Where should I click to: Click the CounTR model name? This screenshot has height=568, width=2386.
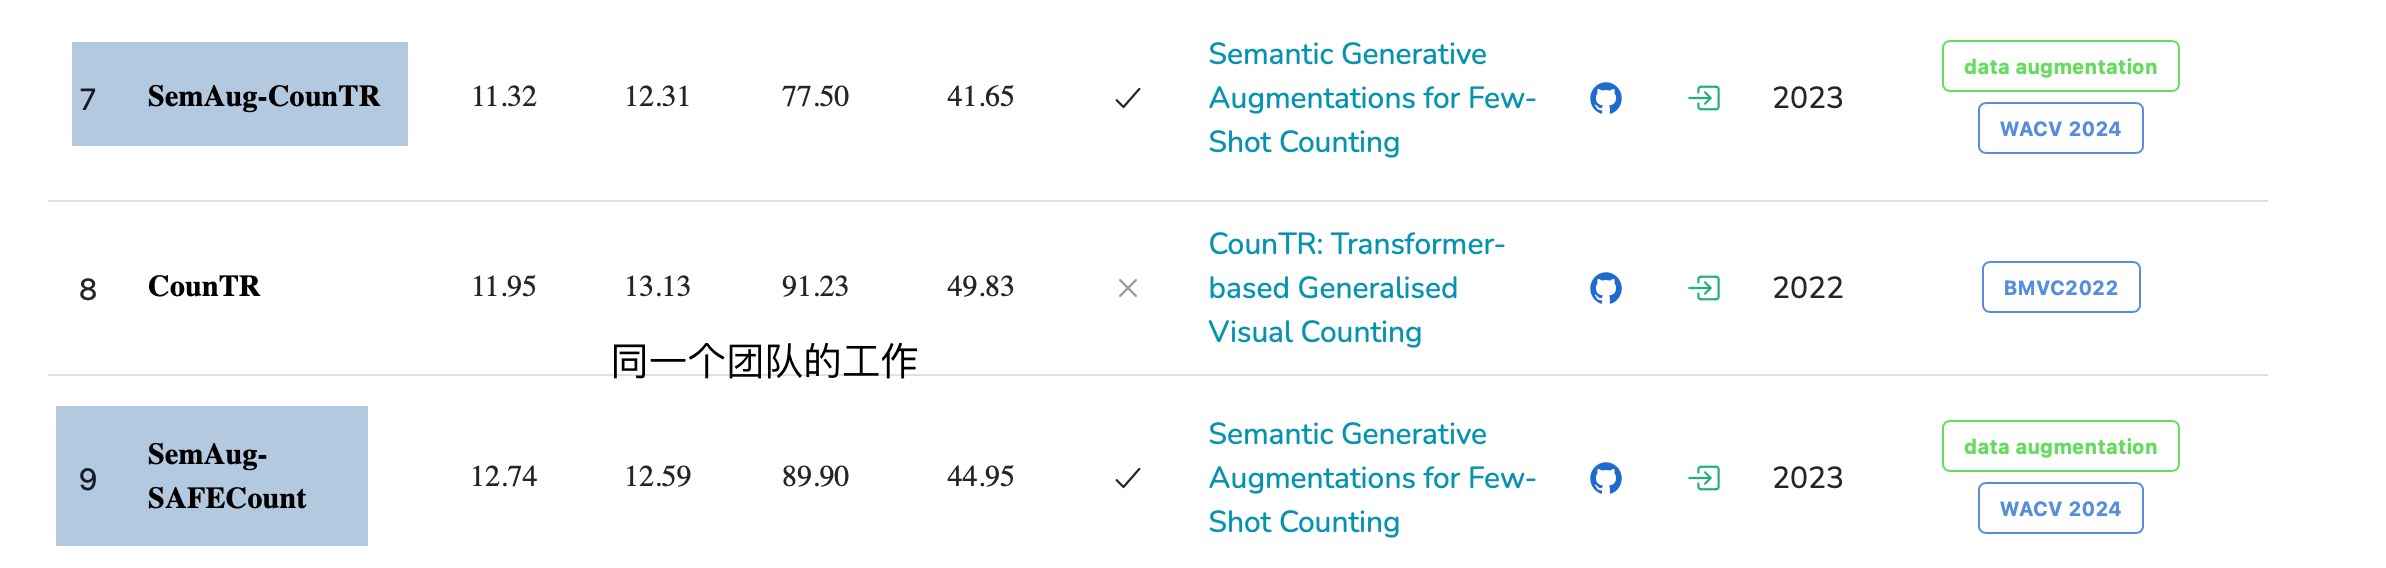(204, 286)
